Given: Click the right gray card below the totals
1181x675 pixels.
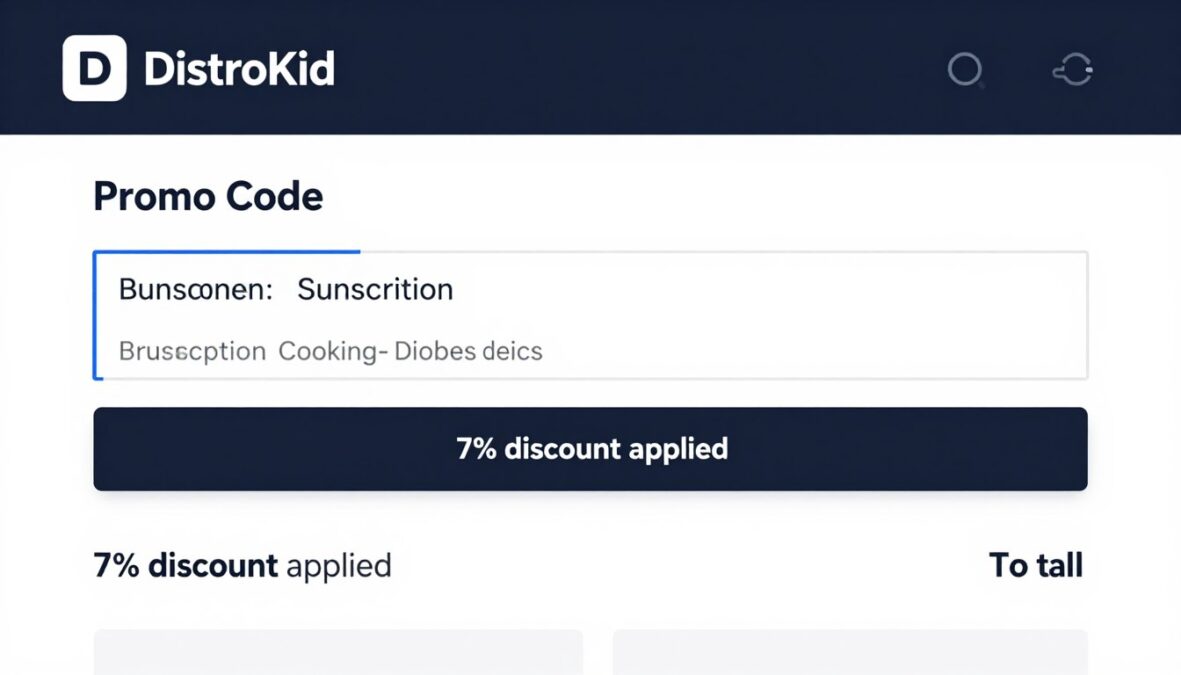Looking at the screenshot, I should (851, 655).
